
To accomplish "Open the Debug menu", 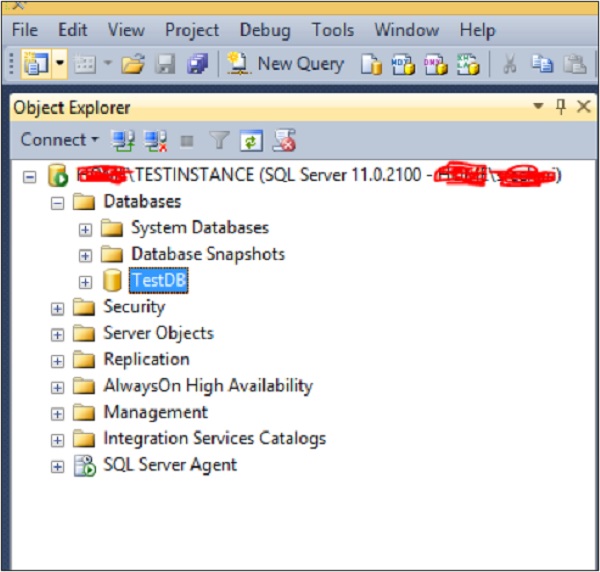I will pyautogui.click(x=265, y=30).
